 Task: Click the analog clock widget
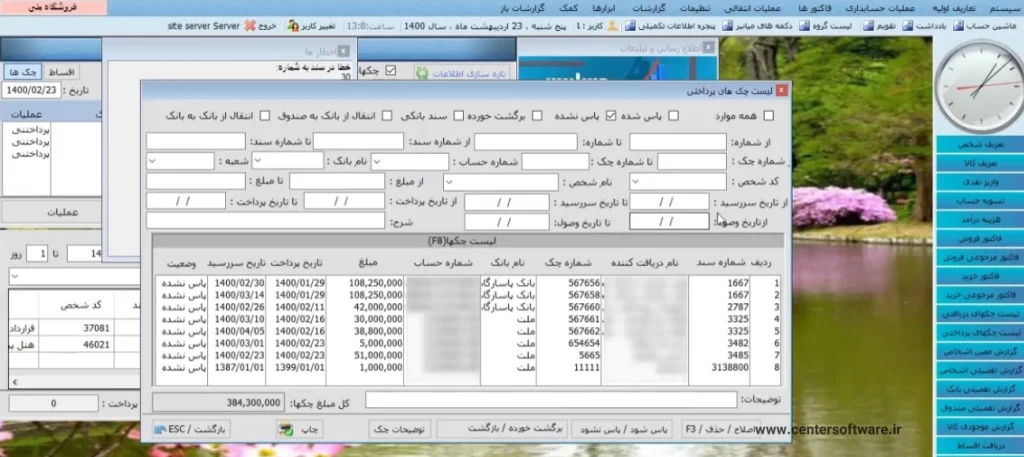[x=978, y=87]
